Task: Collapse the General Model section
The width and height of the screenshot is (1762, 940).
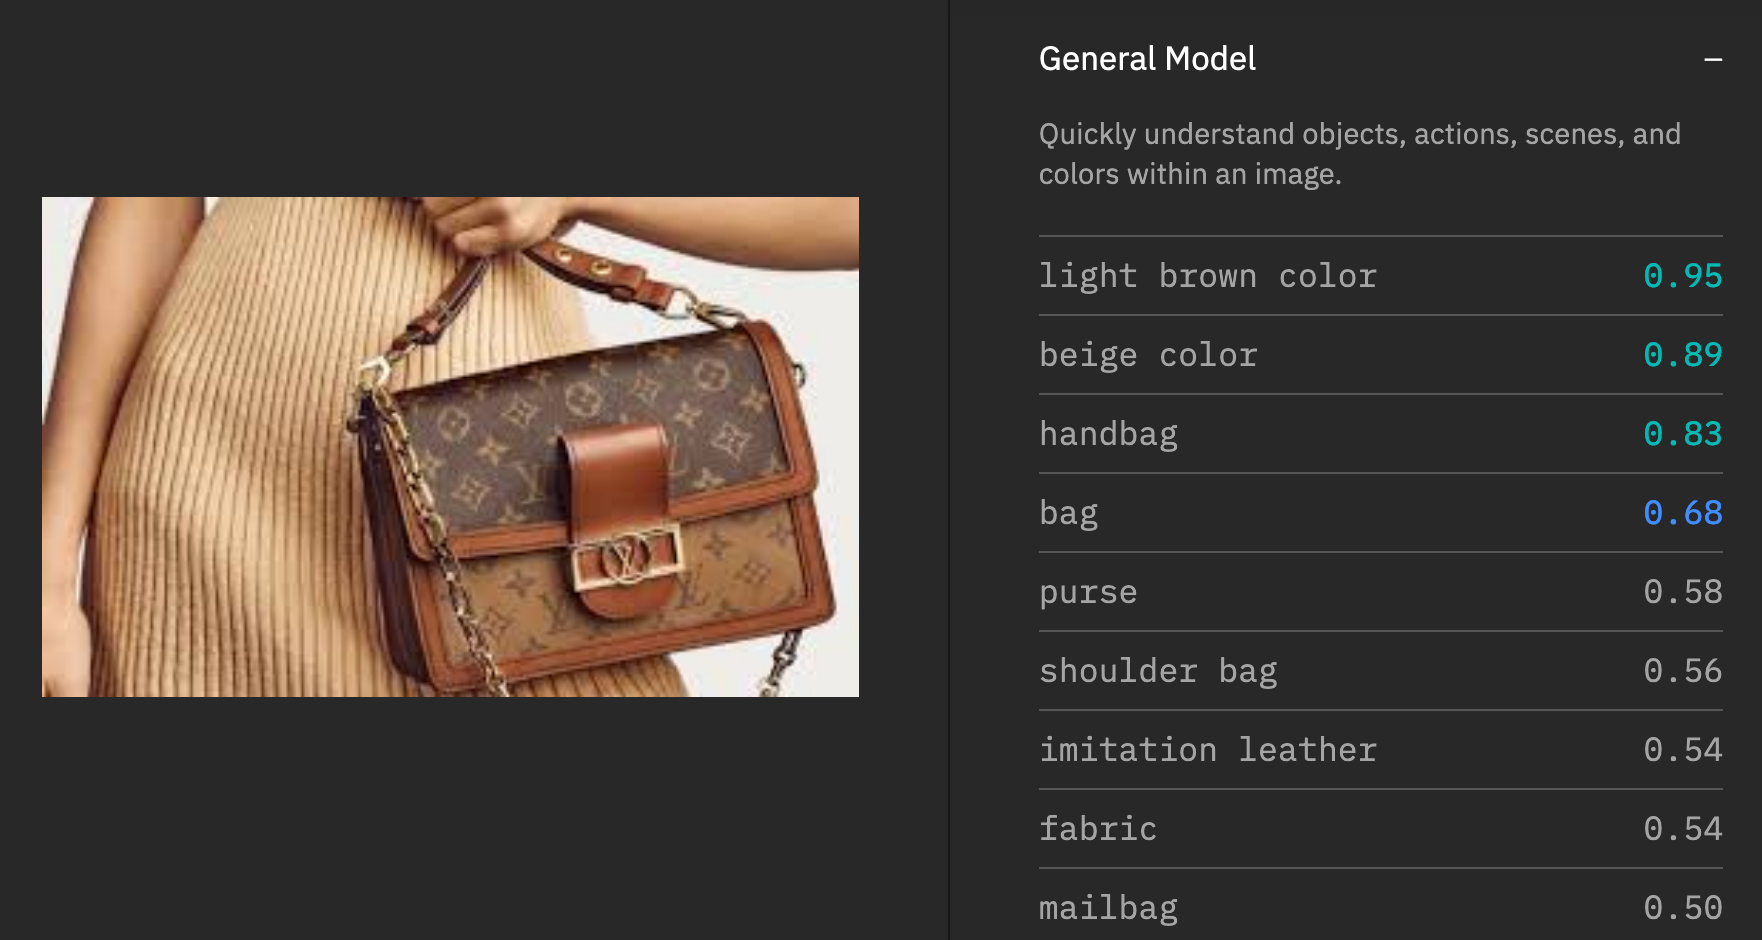Action: 1713,60
